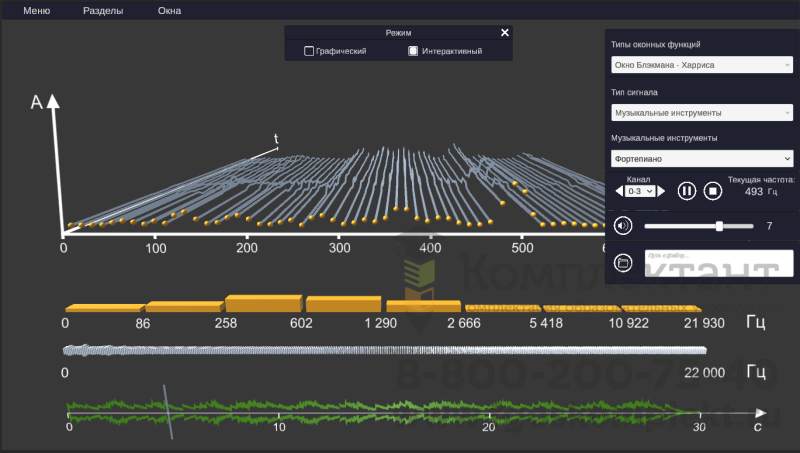Open the Разделы menu
The height and width of the screenshot is (453, 800).
click(103, 11)
